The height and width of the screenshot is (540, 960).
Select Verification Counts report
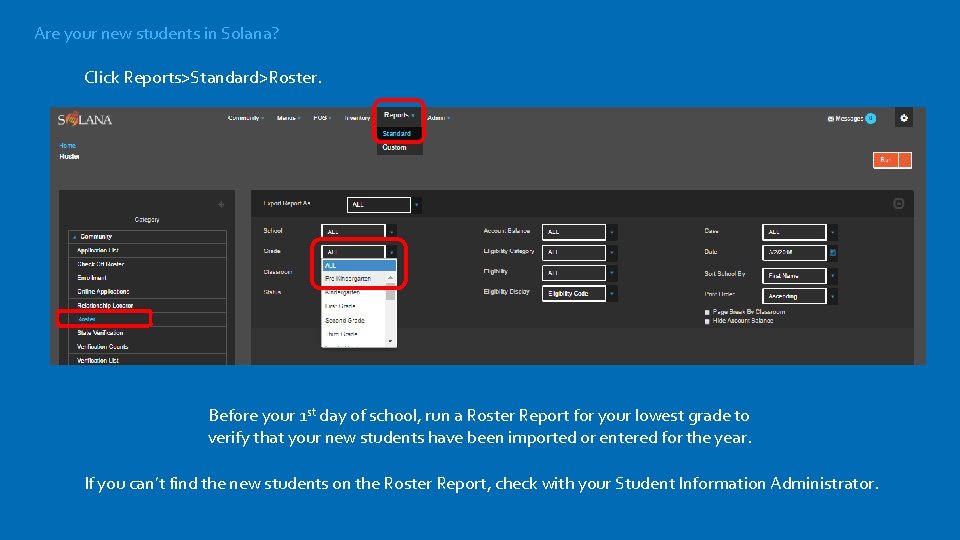[147, 347]
